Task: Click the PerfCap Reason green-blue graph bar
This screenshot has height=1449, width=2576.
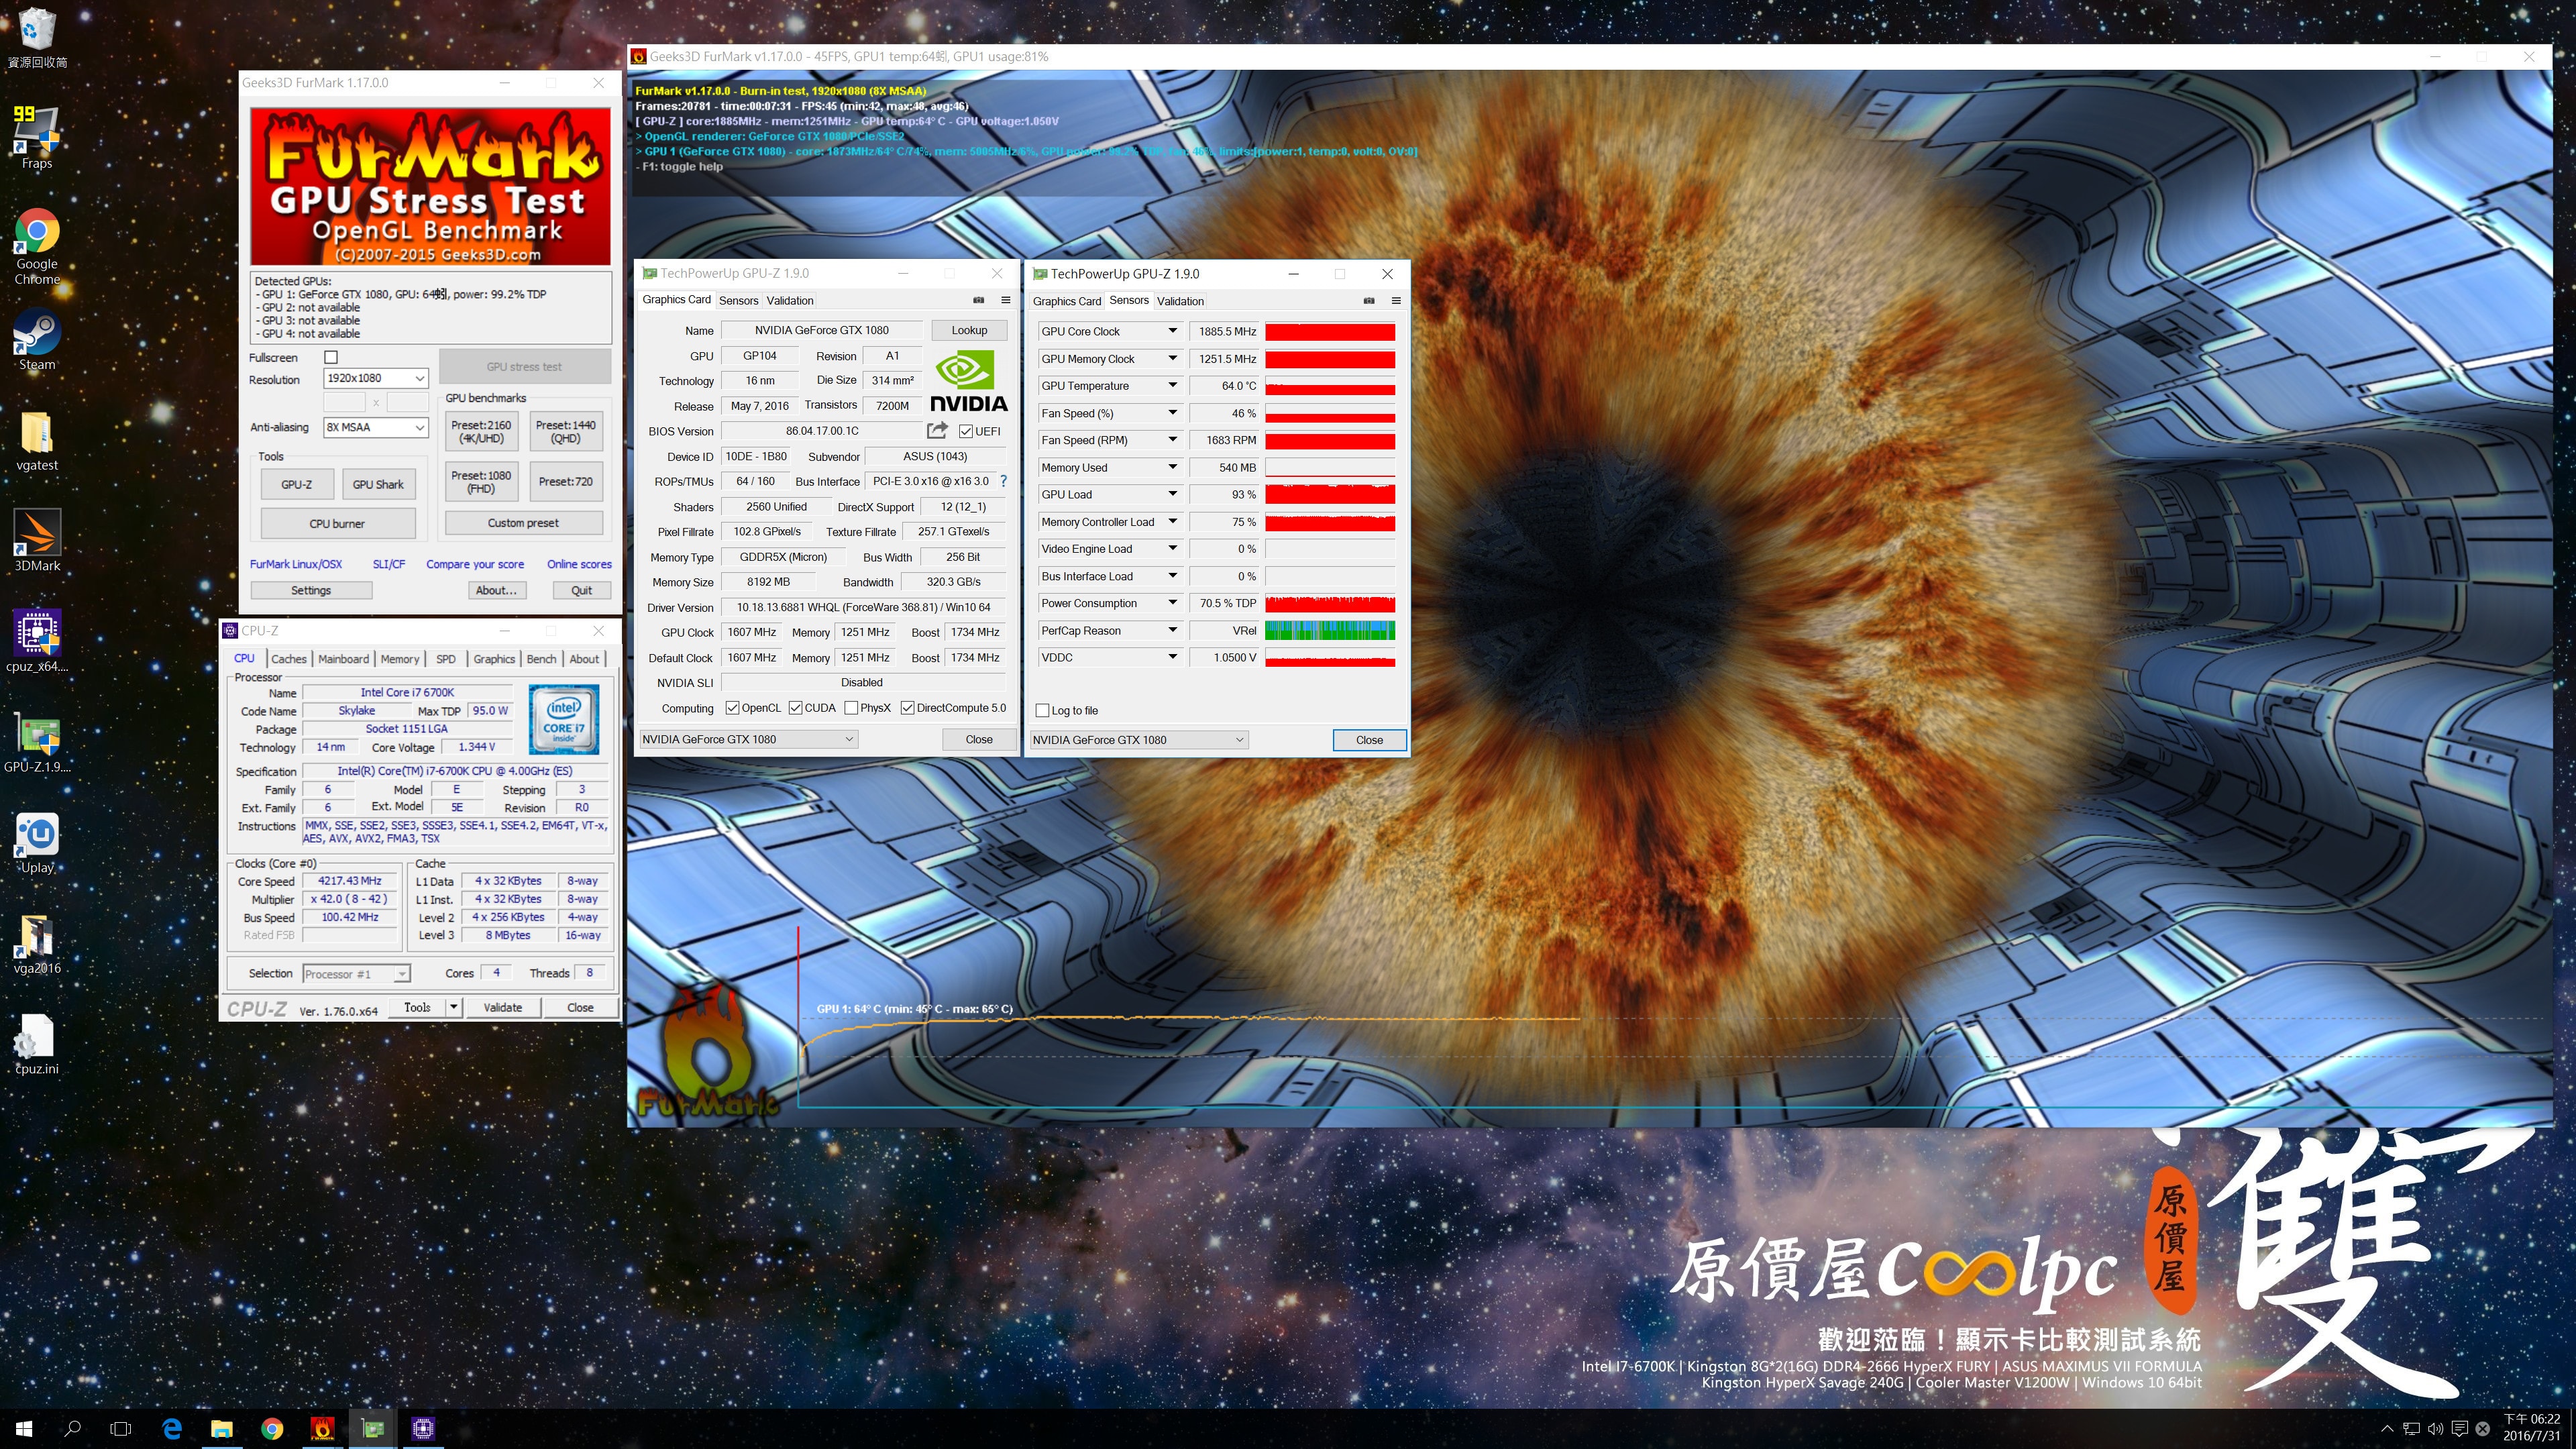Action: (1330, 630)
